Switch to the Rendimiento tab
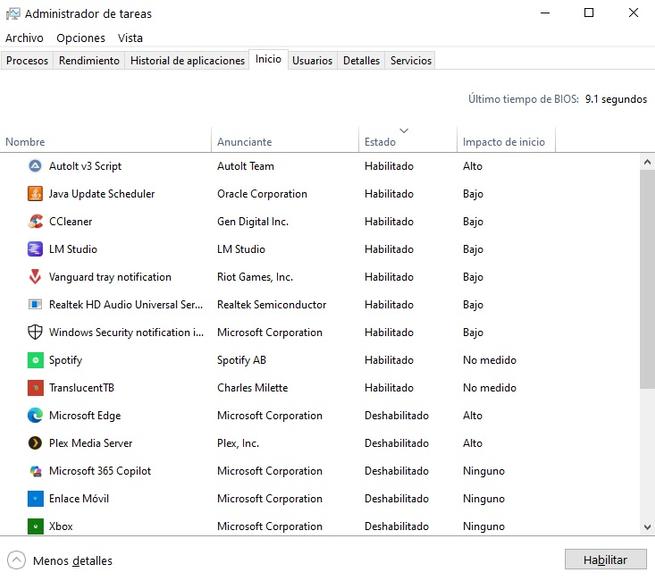This screenshot has height=581, width=655. click(x=89, y=61)
